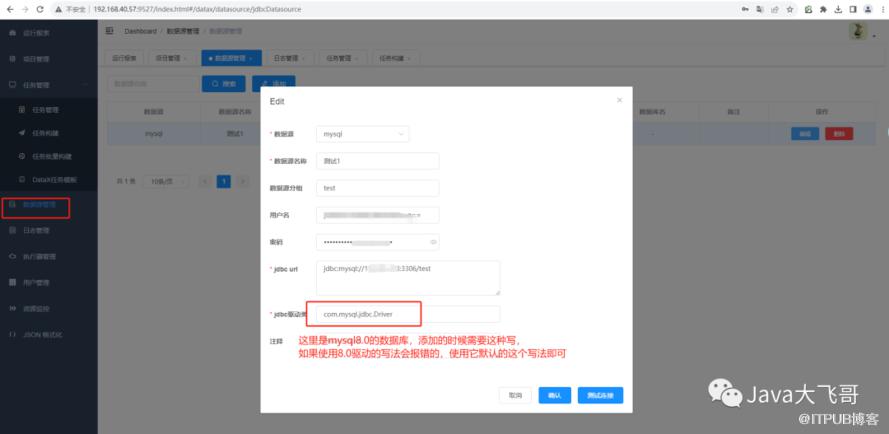This screenshot has width=889, height=434.
Task: Select page 1 in pagination
Action: [224, 182]
